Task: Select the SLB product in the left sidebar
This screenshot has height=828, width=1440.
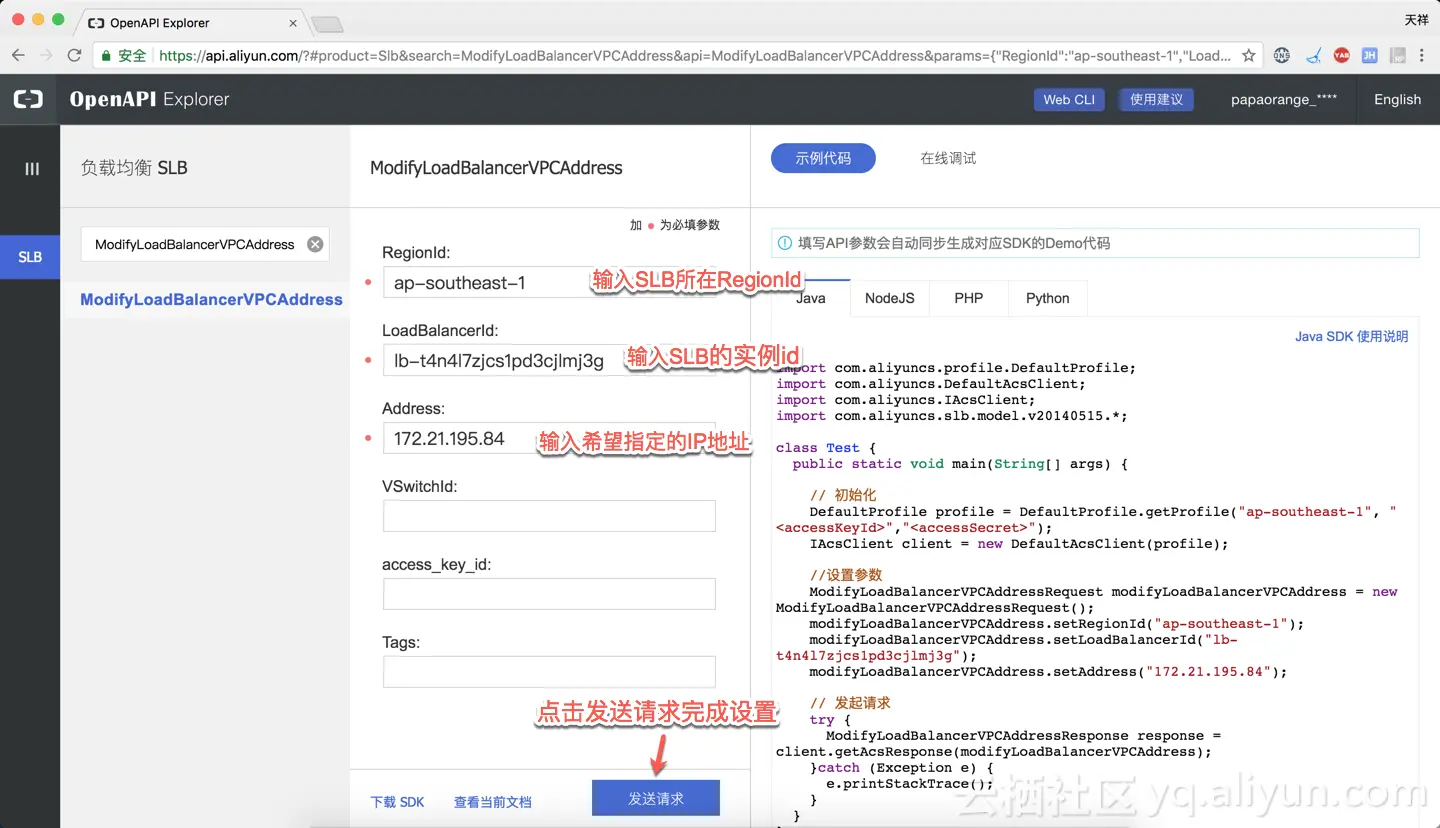Action: 30,257
